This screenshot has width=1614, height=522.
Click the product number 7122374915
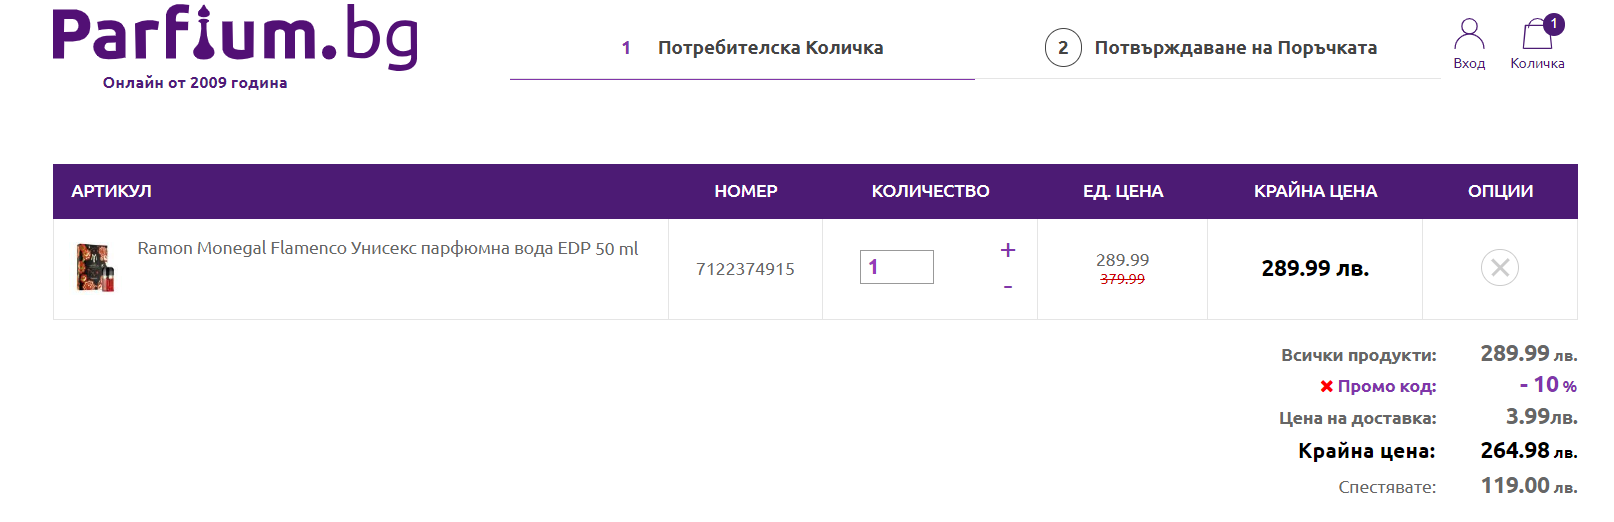(745, 269)
